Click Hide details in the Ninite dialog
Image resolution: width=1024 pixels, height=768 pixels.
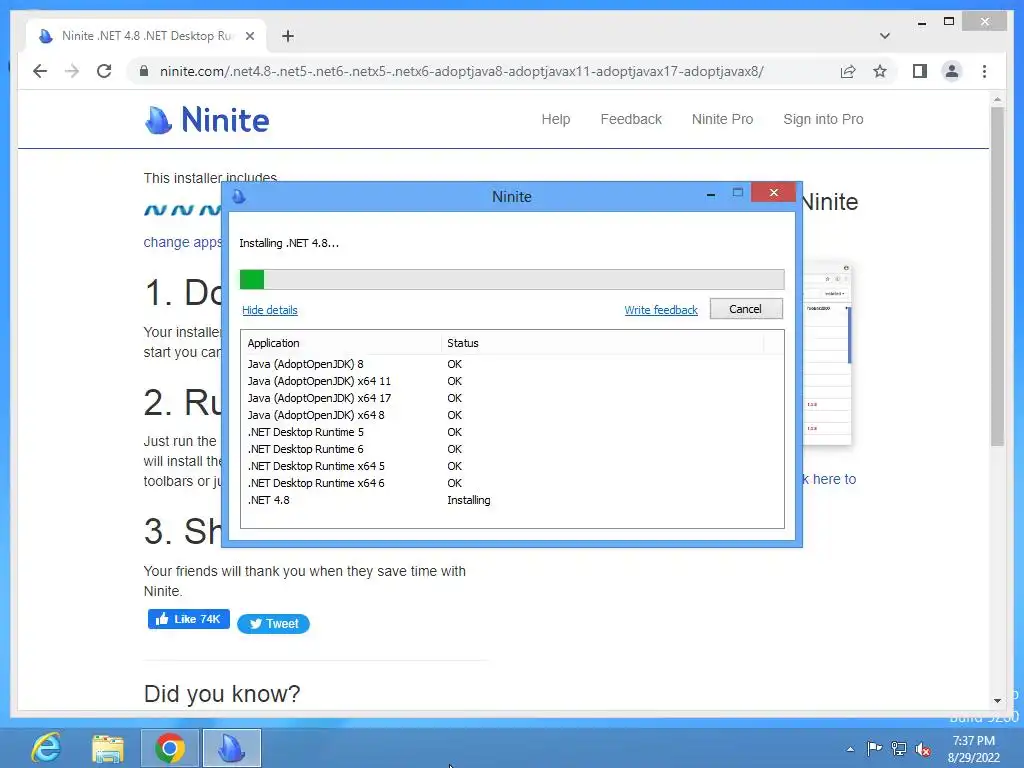(x=270, y=310)
